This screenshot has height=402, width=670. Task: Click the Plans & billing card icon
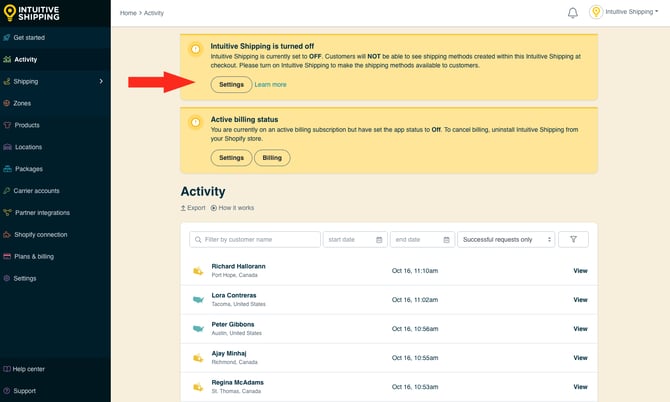7,256
